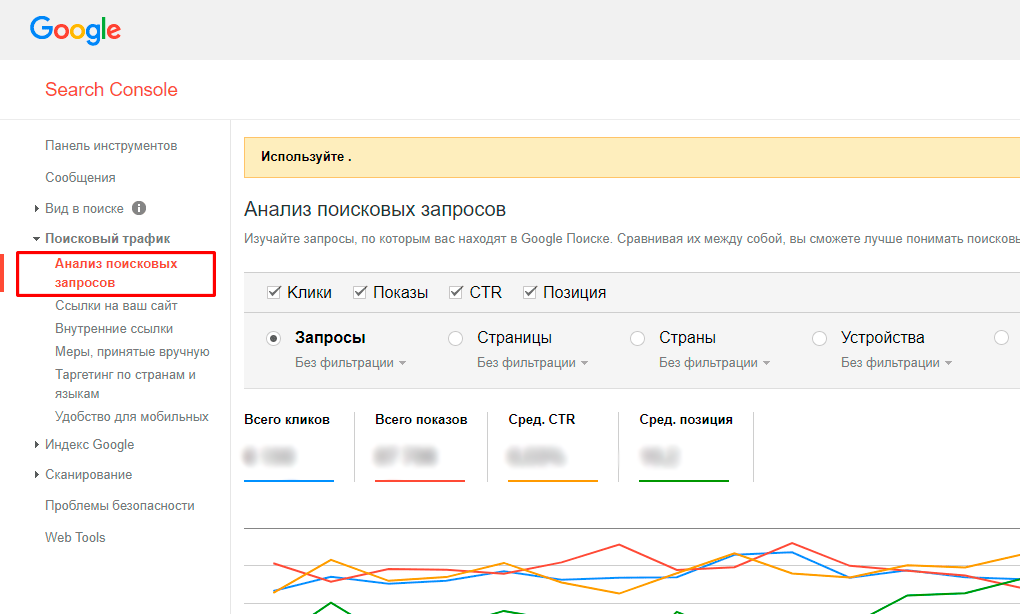This screenshot has height=614, width=1020.
Task: Open the Search Console home link
Action: pyautogui.click(x=111, y=90)
